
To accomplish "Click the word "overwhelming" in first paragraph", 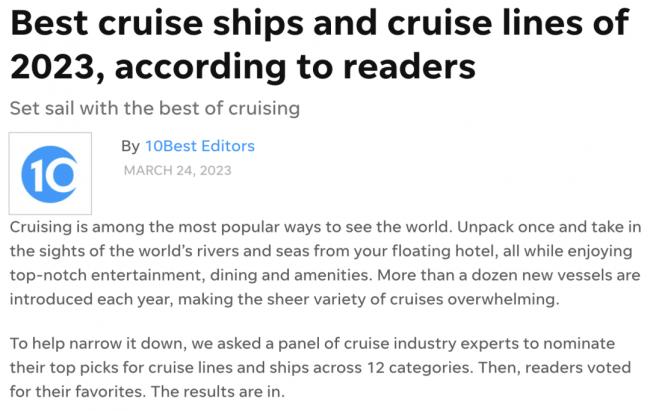I will click(502, 299).
